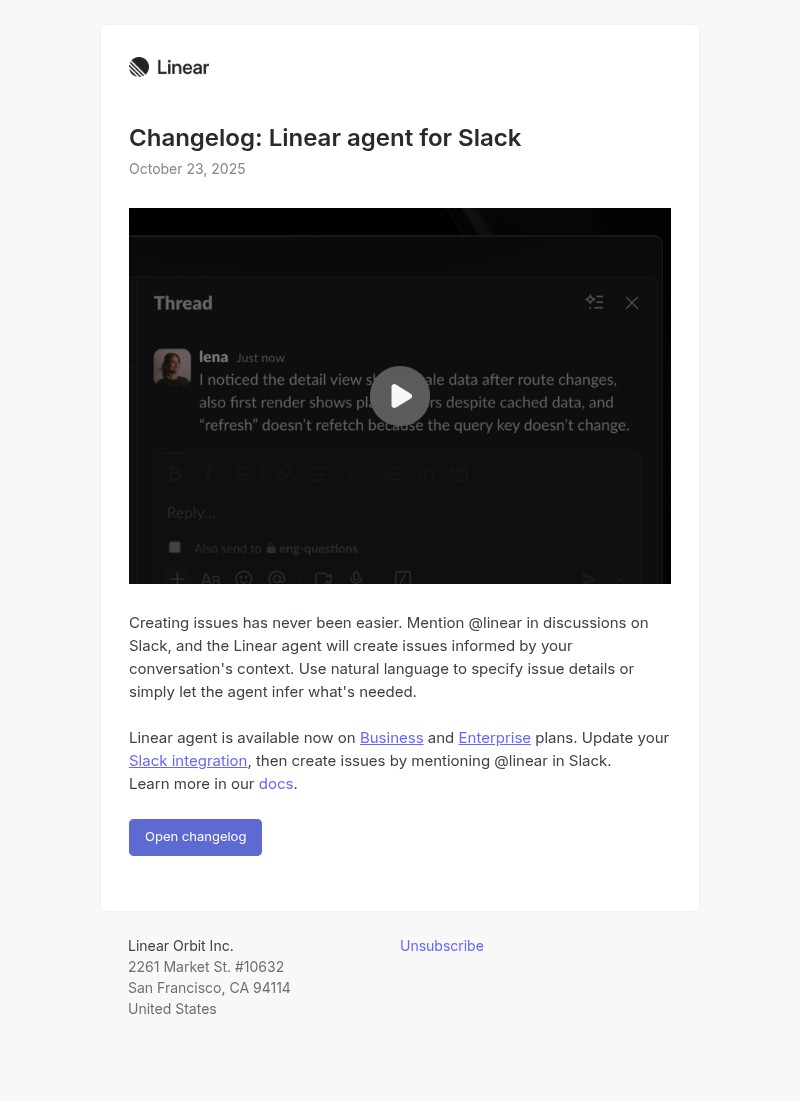Close the Thread panel with the X

(x=632, y=302)
